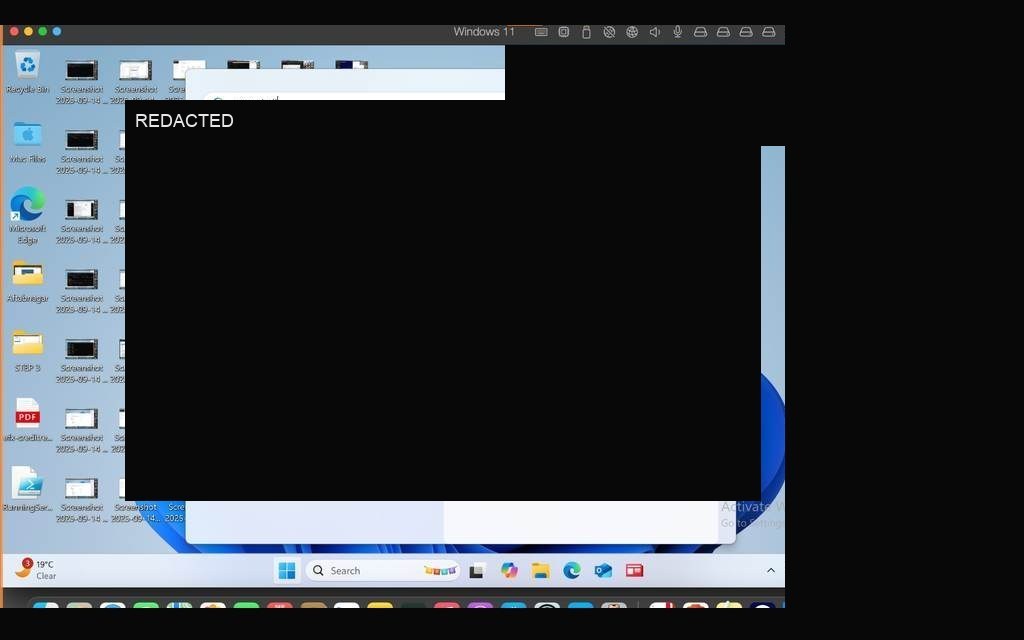Viewport: 1024px width, 640px height.
Task: Open File Explorer from the taskbar
Action: click(540, 571)
